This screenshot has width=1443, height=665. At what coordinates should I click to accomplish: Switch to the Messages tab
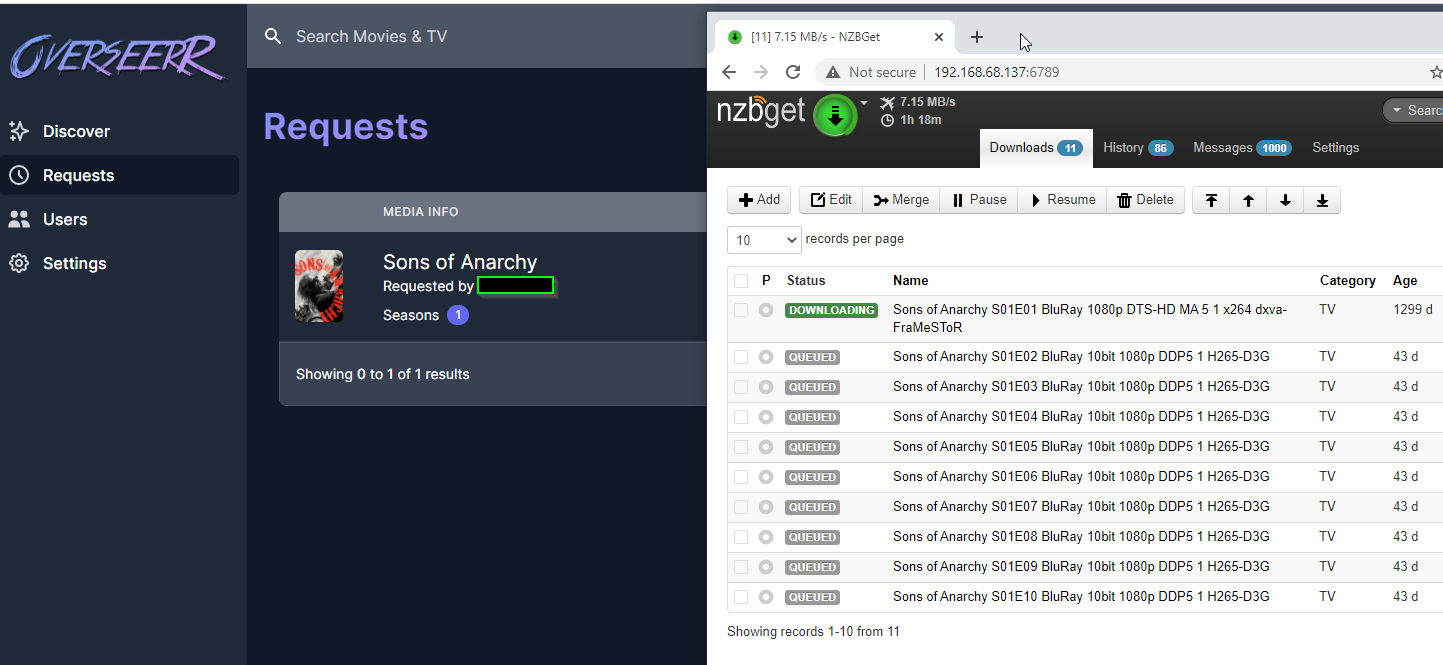point(1242,148)
